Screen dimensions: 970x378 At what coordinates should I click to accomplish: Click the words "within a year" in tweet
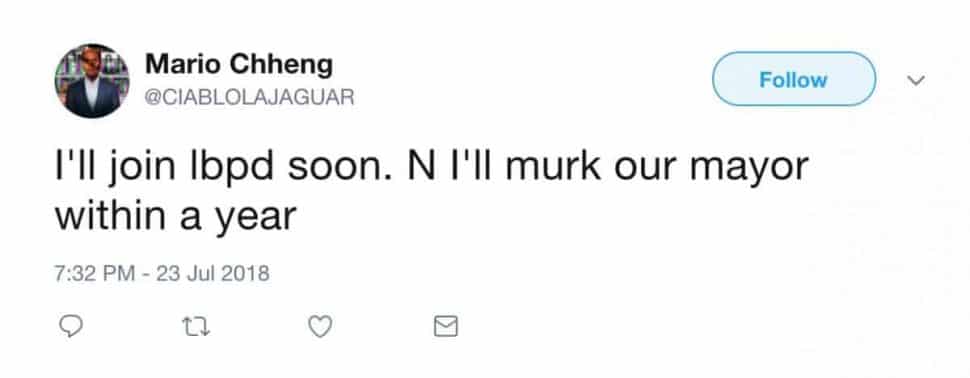[x=176, y=217]
